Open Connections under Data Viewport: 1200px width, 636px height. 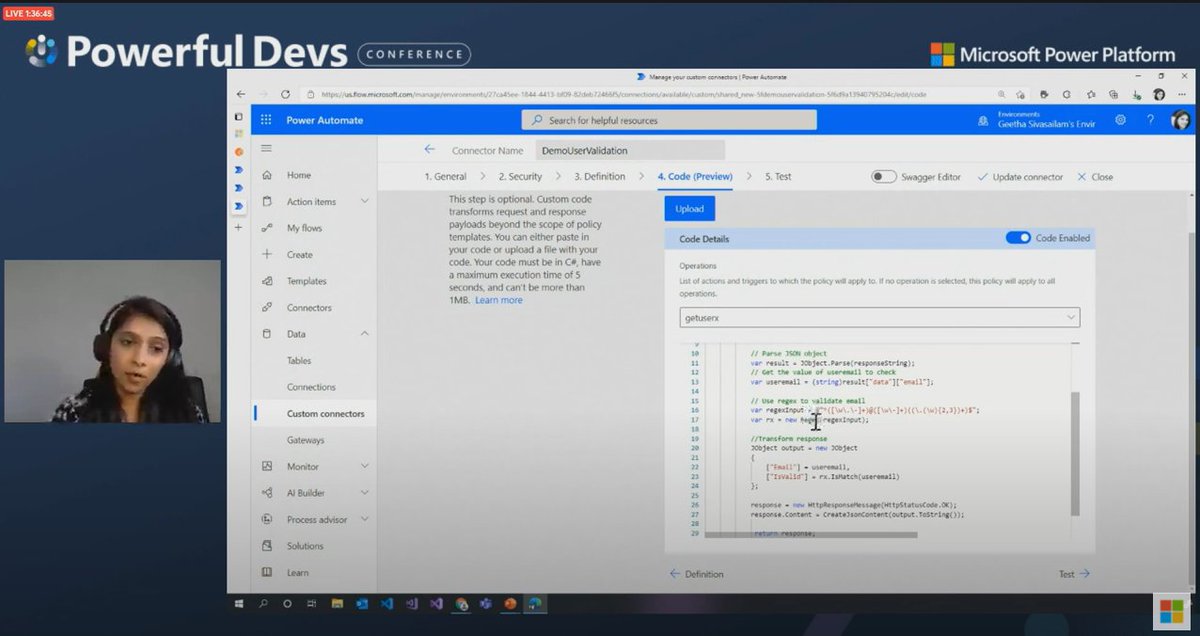pyautogui.click(x=311, y=387)
